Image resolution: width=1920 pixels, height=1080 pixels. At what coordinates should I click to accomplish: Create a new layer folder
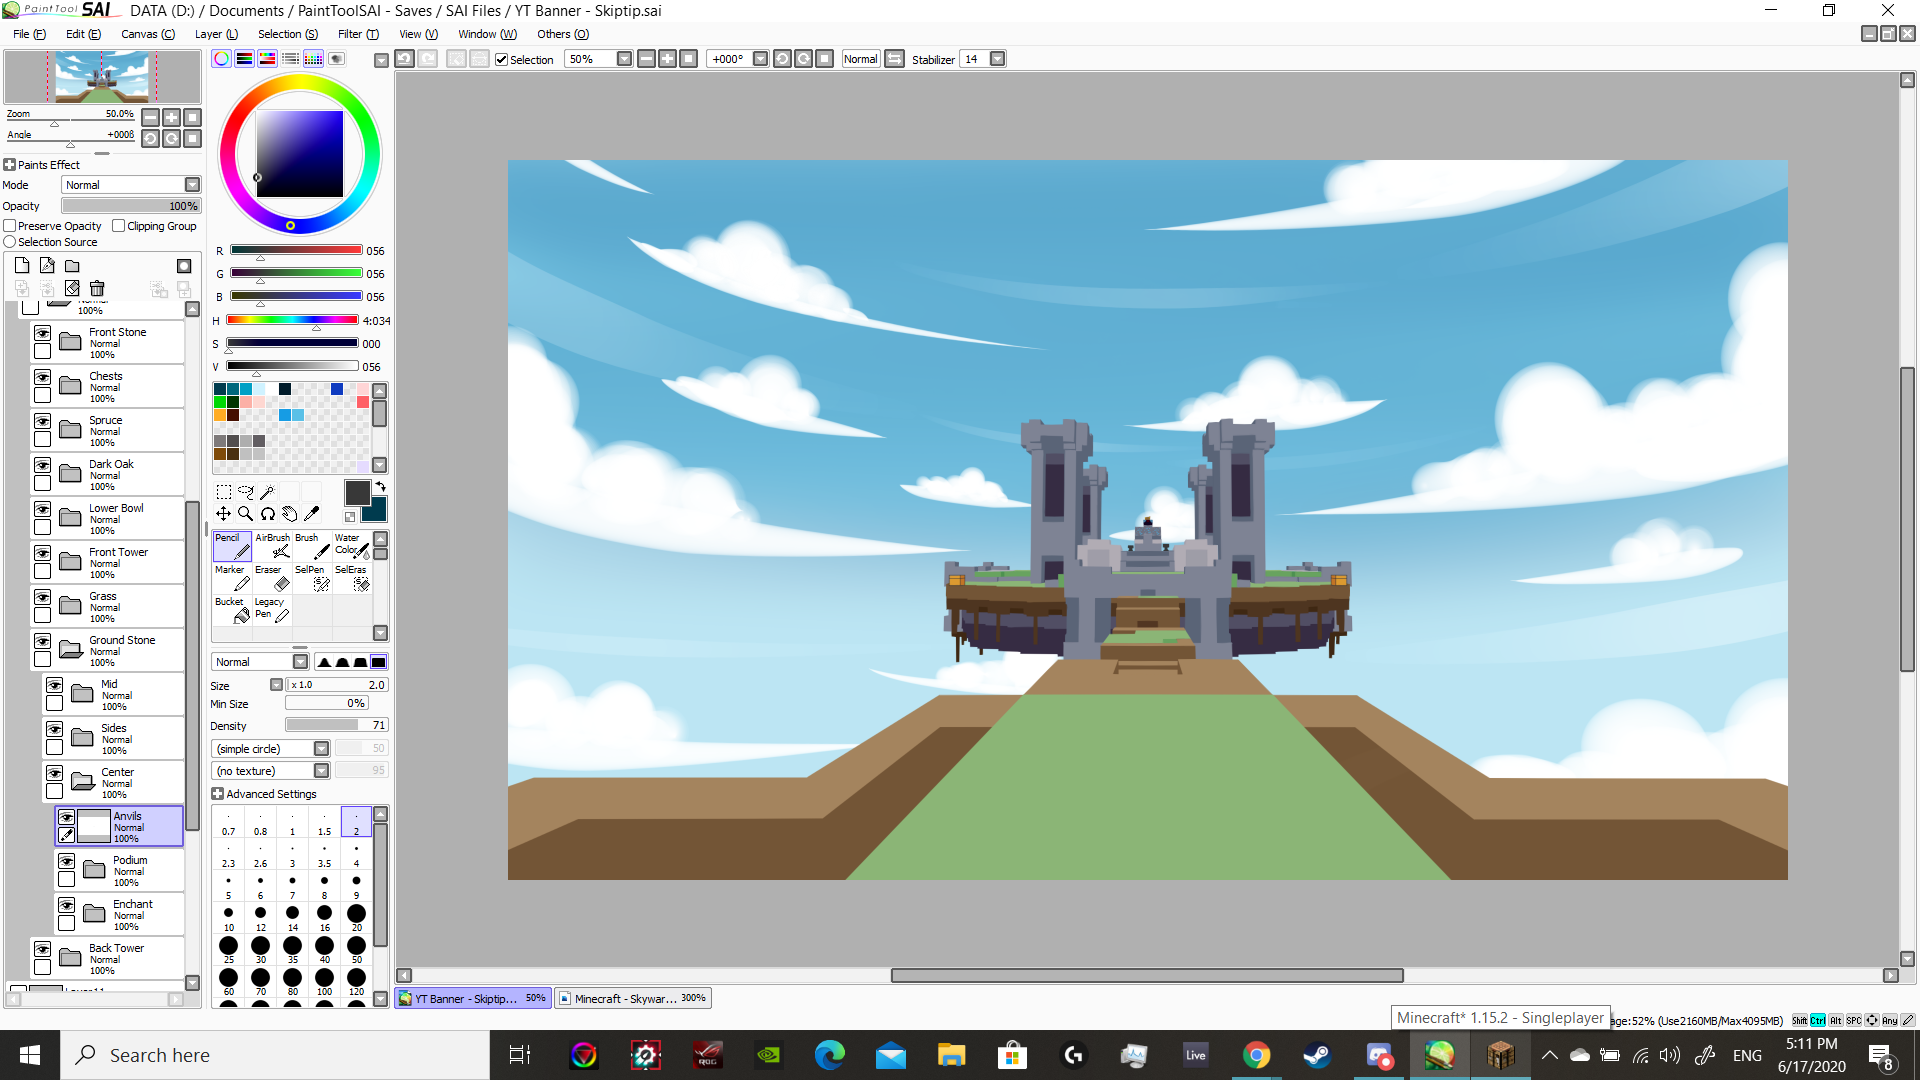click(x=72, y=266)
